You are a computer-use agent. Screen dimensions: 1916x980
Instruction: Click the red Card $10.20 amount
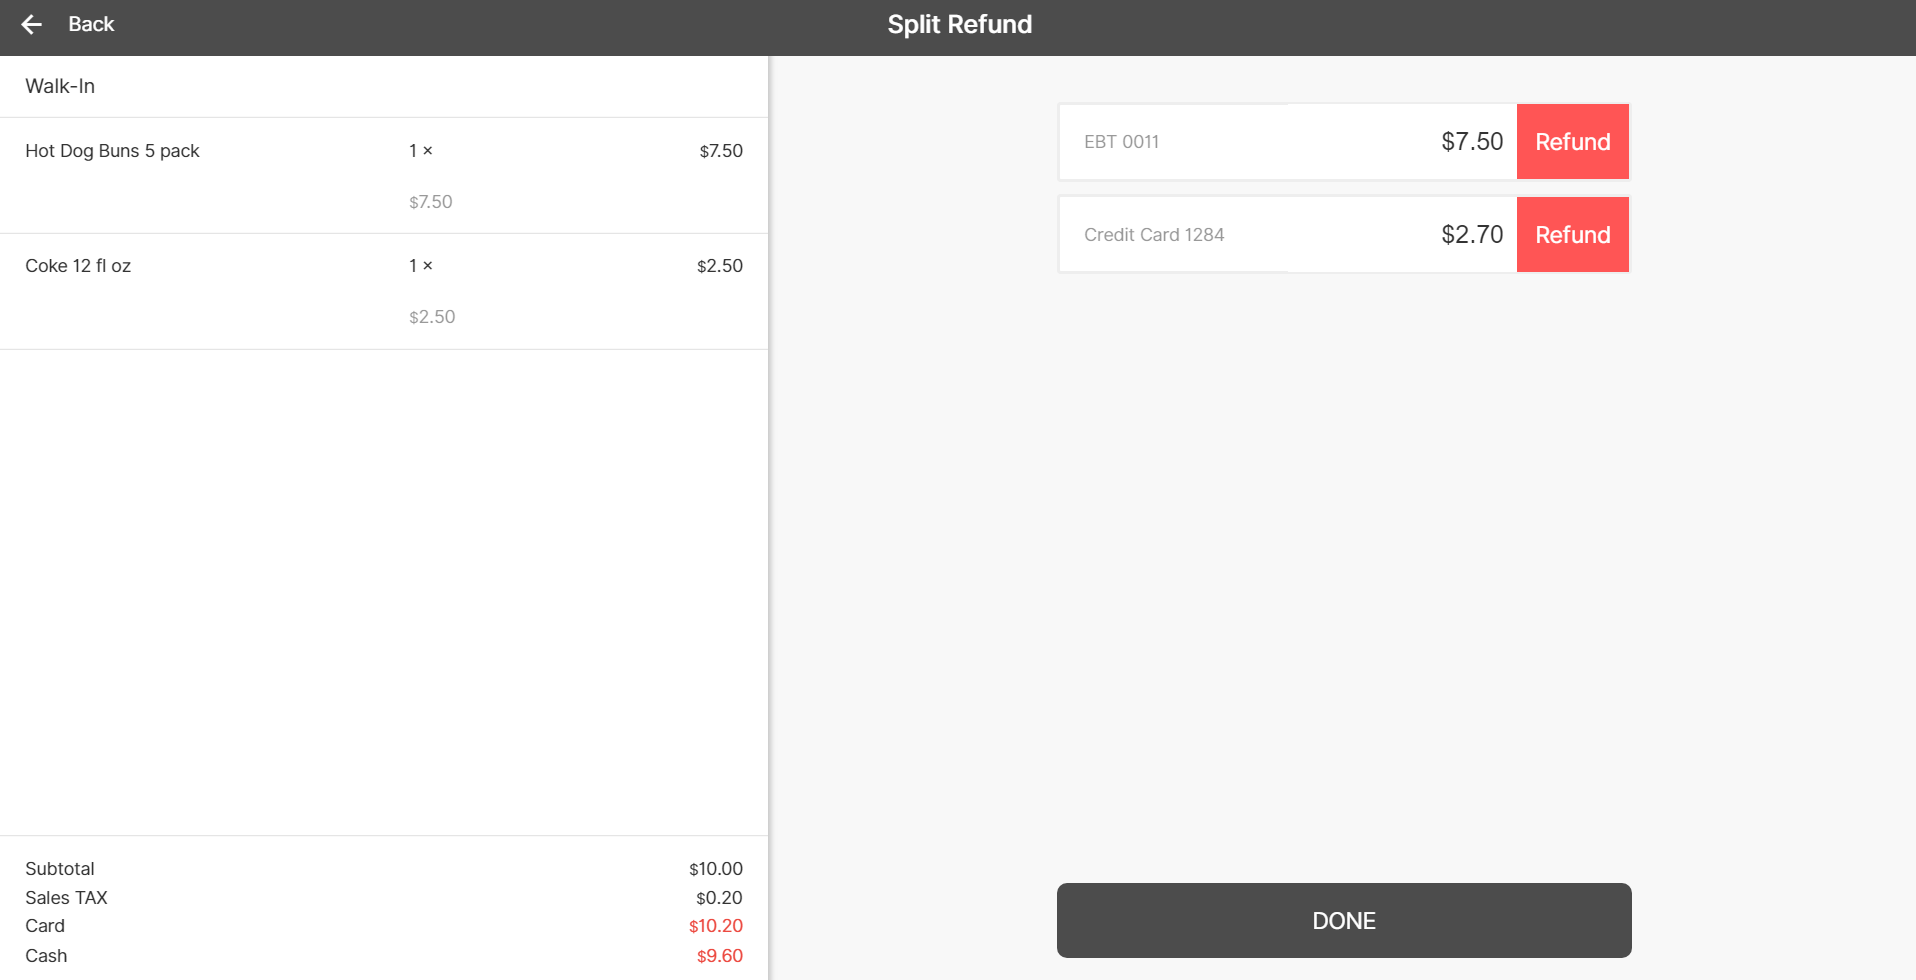[x=715, y=926]
